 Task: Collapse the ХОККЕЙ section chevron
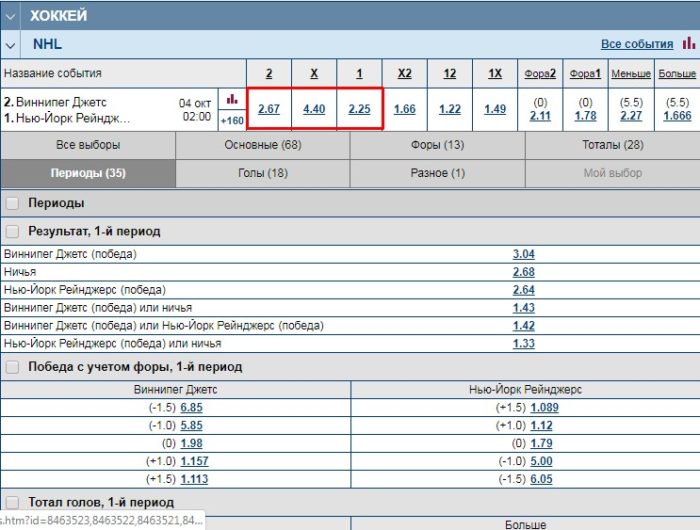(10, 16)
